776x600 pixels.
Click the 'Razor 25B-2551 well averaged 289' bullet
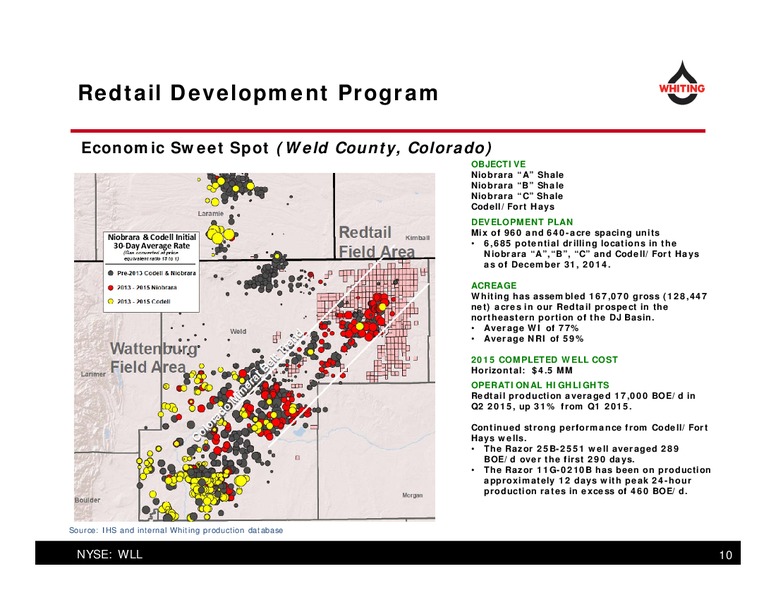576,453
